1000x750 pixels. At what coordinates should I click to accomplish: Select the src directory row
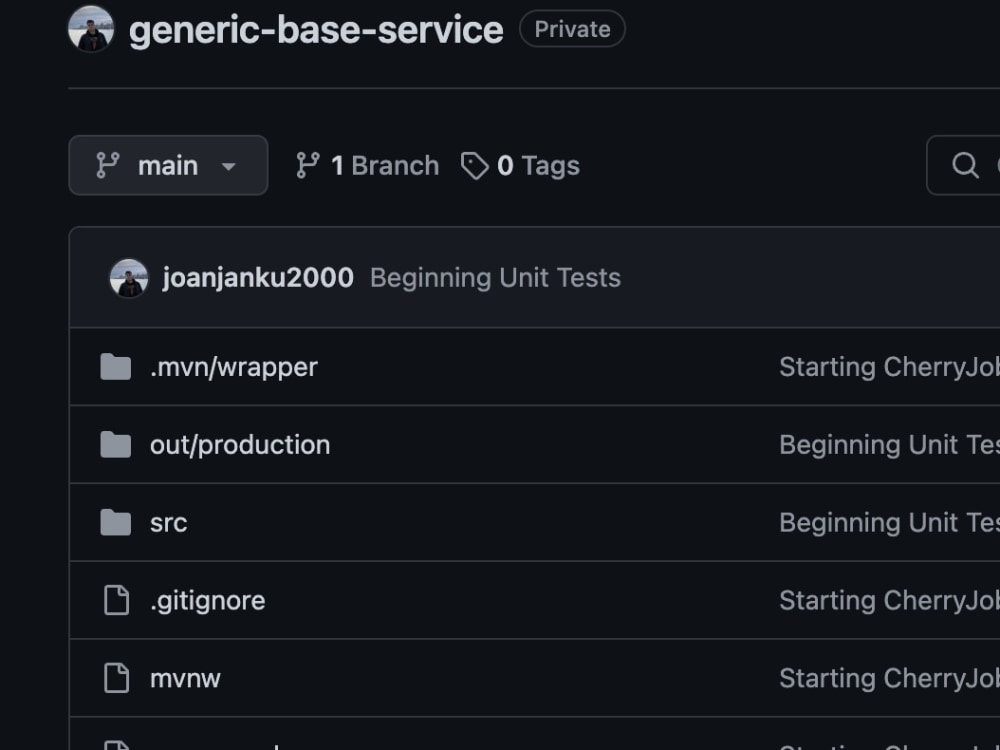pyautogui.click(x=168, y=522)
